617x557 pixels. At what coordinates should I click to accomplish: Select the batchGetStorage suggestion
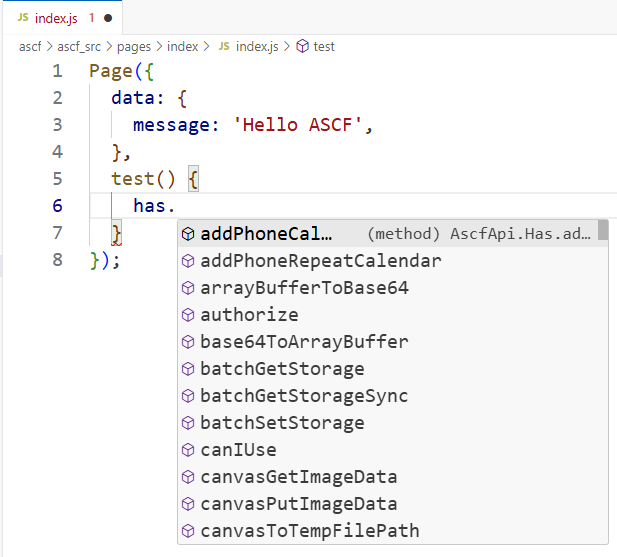click(x=393, y=369)
